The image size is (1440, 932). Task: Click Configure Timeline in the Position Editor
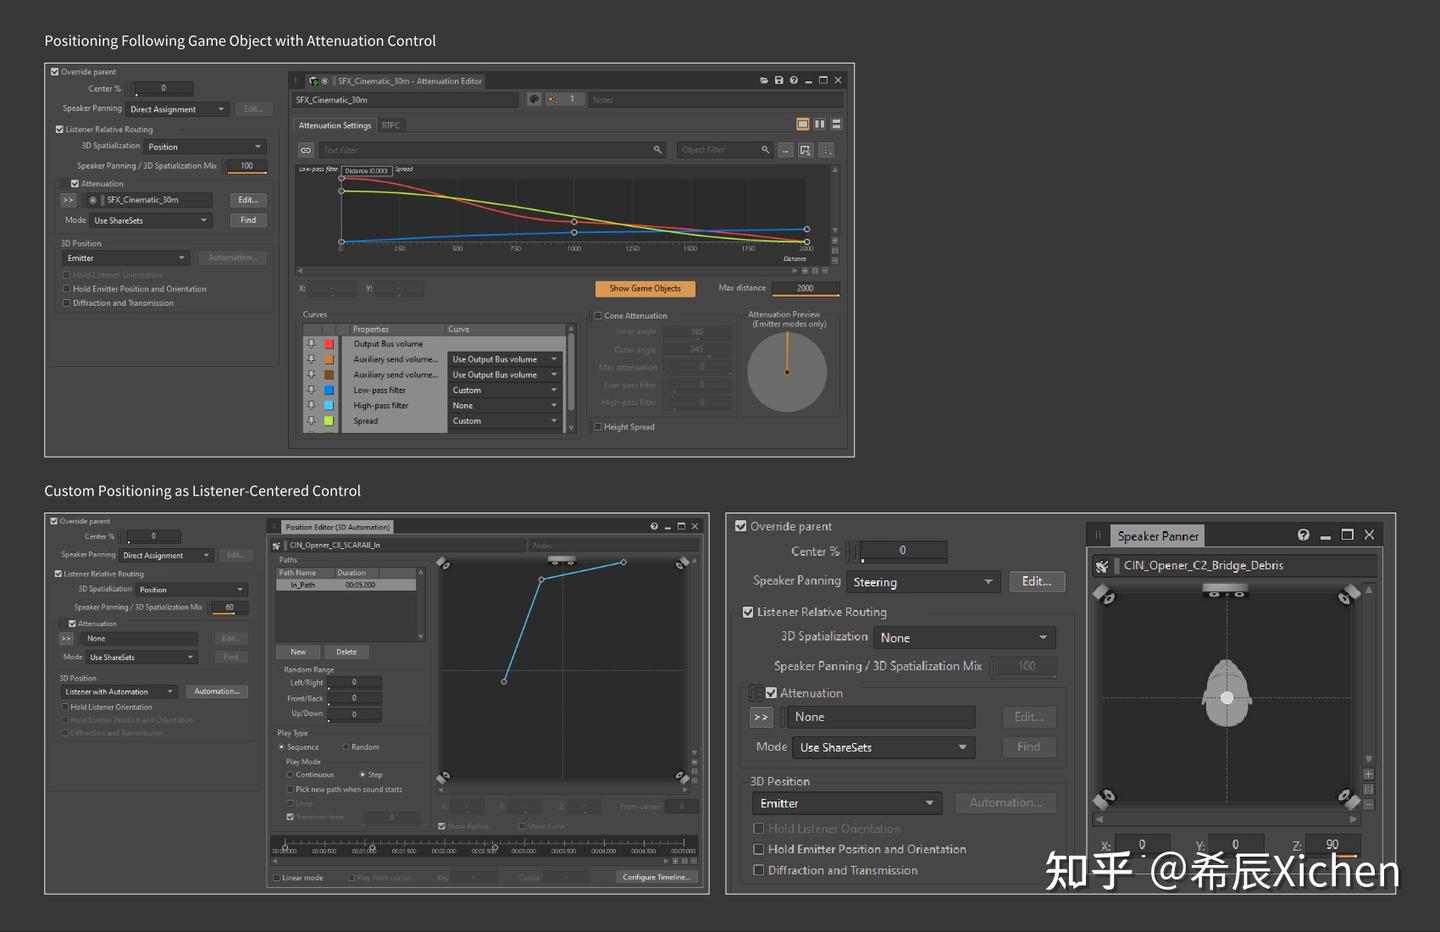tap(656, 877)
